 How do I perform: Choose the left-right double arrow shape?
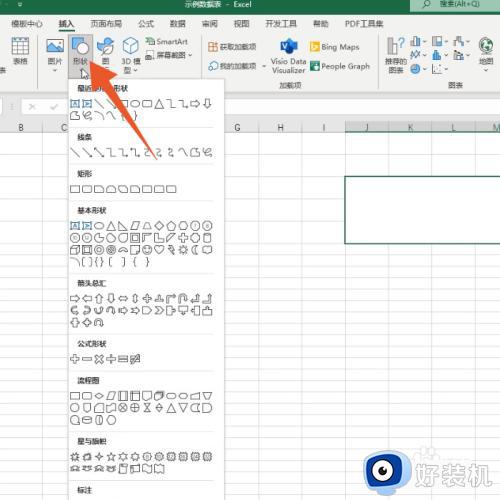click(x=123, y=298)
